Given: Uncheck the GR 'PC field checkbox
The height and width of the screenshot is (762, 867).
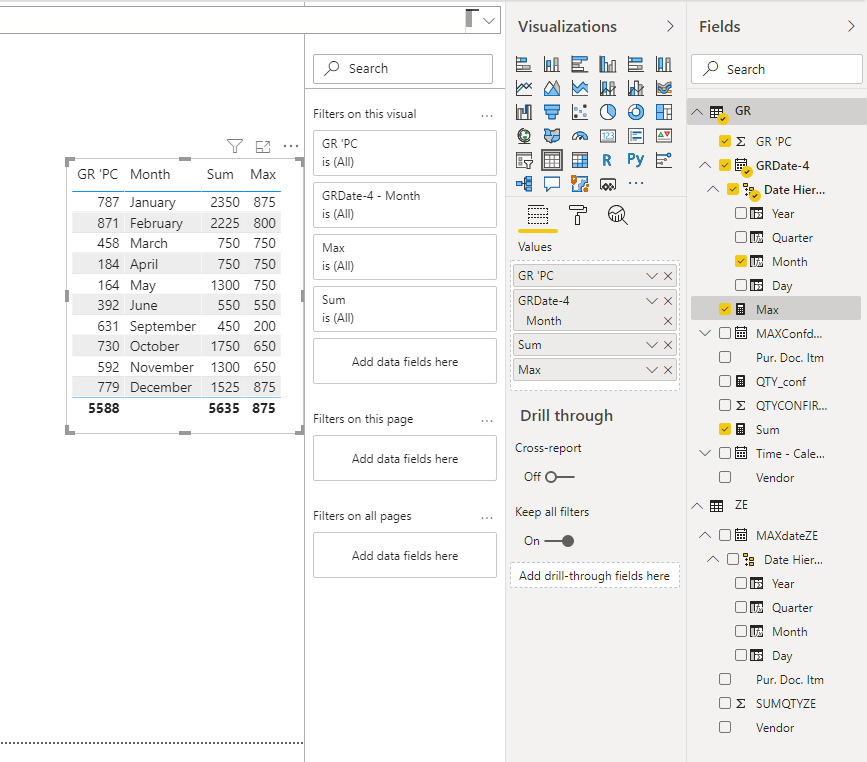Looking at the screenshot, I should 725,141.
